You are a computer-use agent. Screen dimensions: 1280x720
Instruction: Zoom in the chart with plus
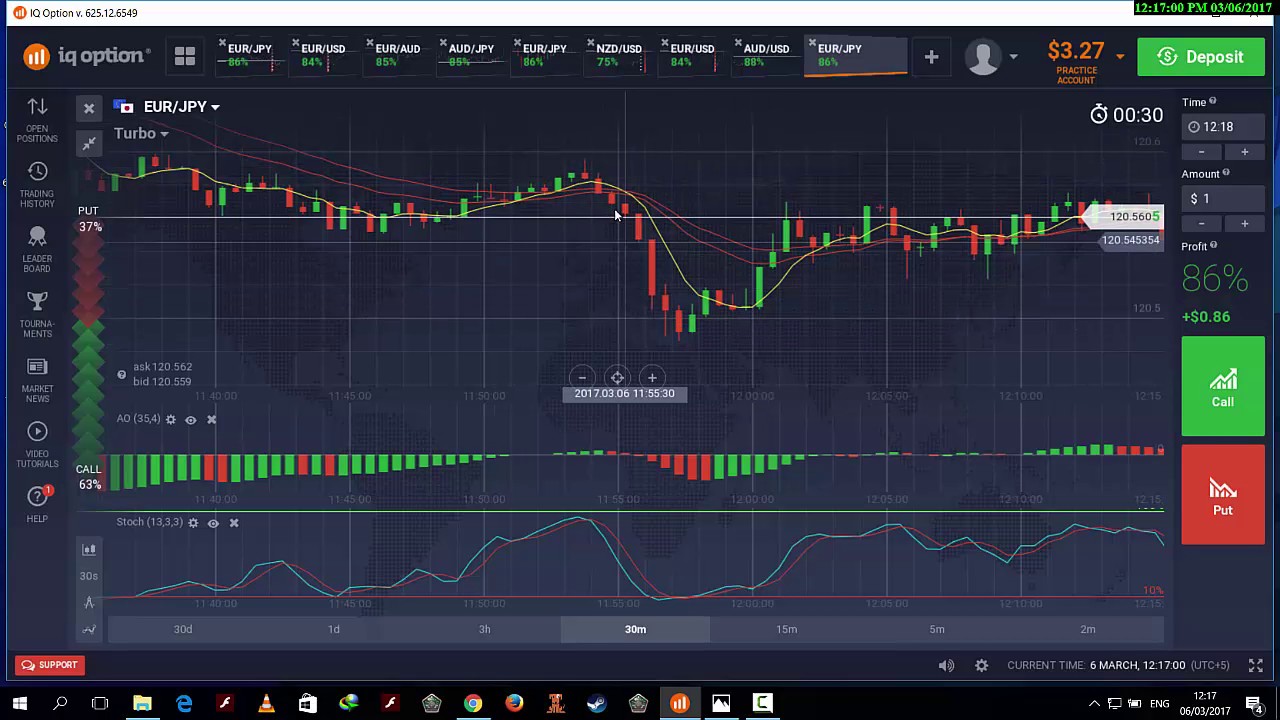pyautogui.click(x=652, y=377)
